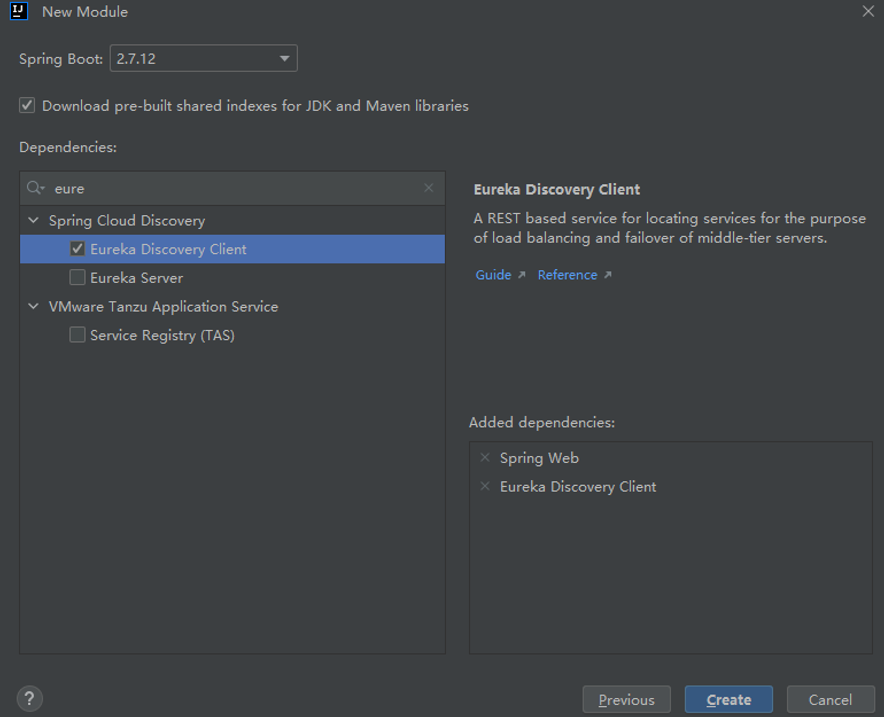Screen dimensions: 884x717
Task: Click the search magnifier icon in dependencies
Action: click(36, 188)
